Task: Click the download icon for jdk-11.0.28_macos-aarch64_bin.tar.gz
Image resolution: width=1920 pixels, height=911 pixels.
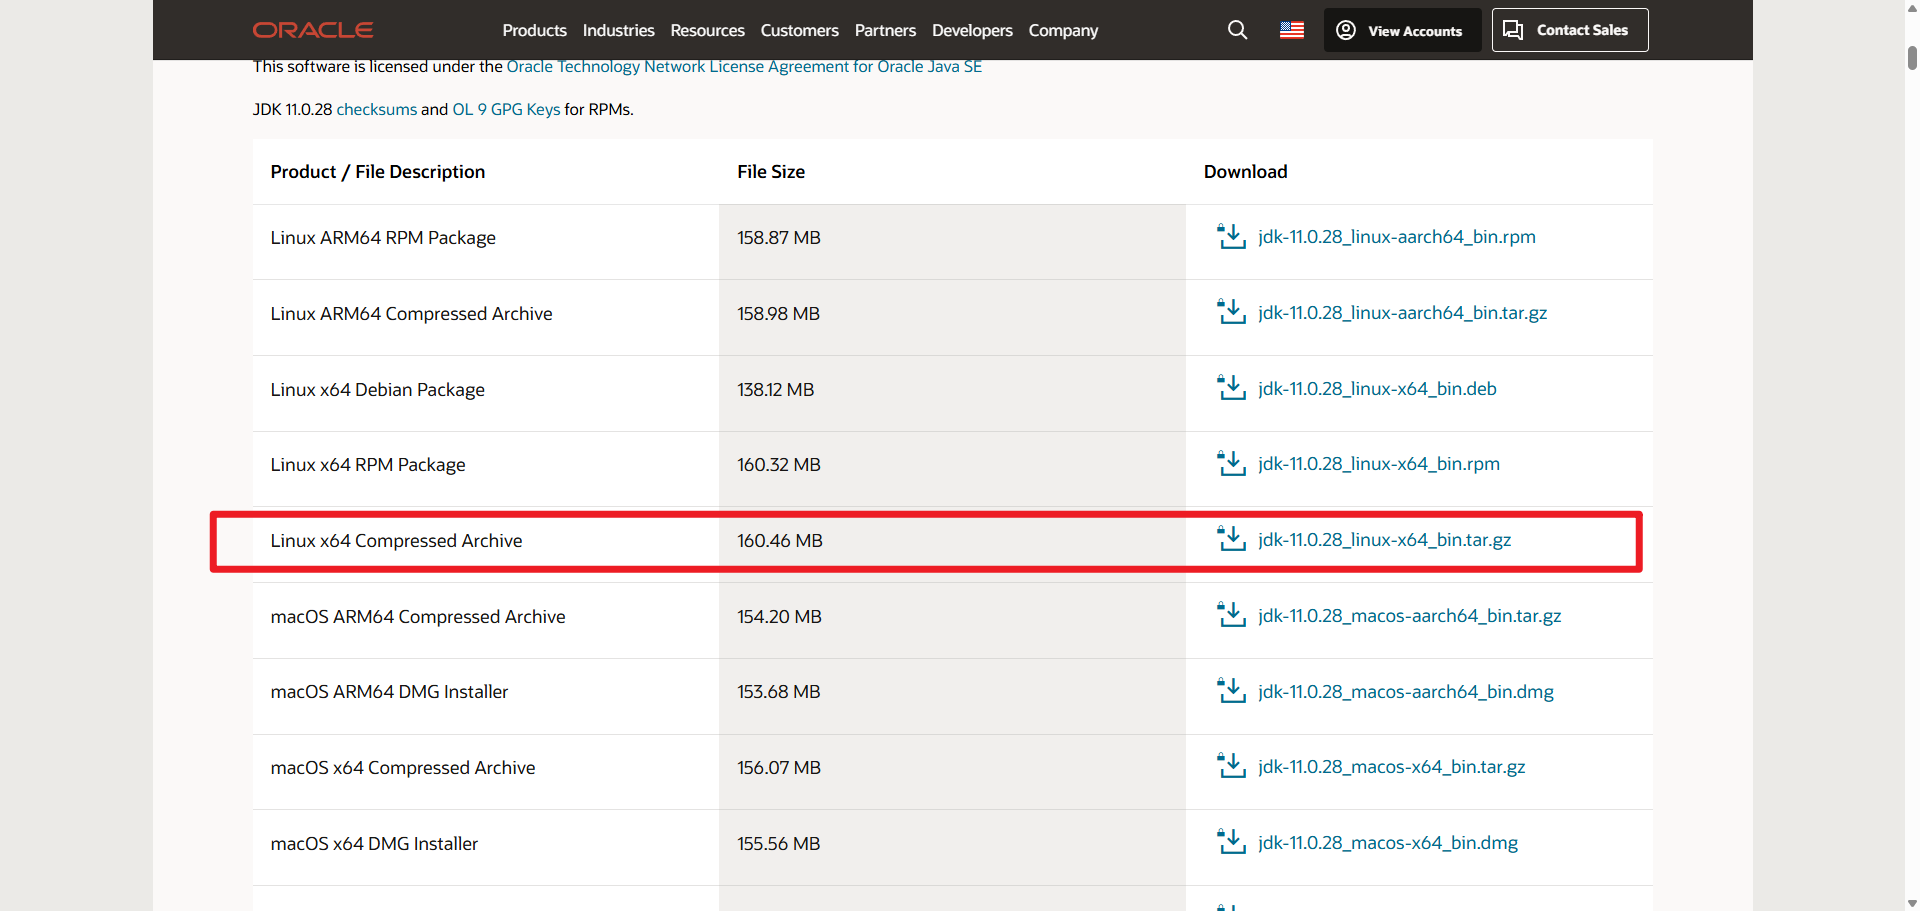Action: pos(1231,616)
